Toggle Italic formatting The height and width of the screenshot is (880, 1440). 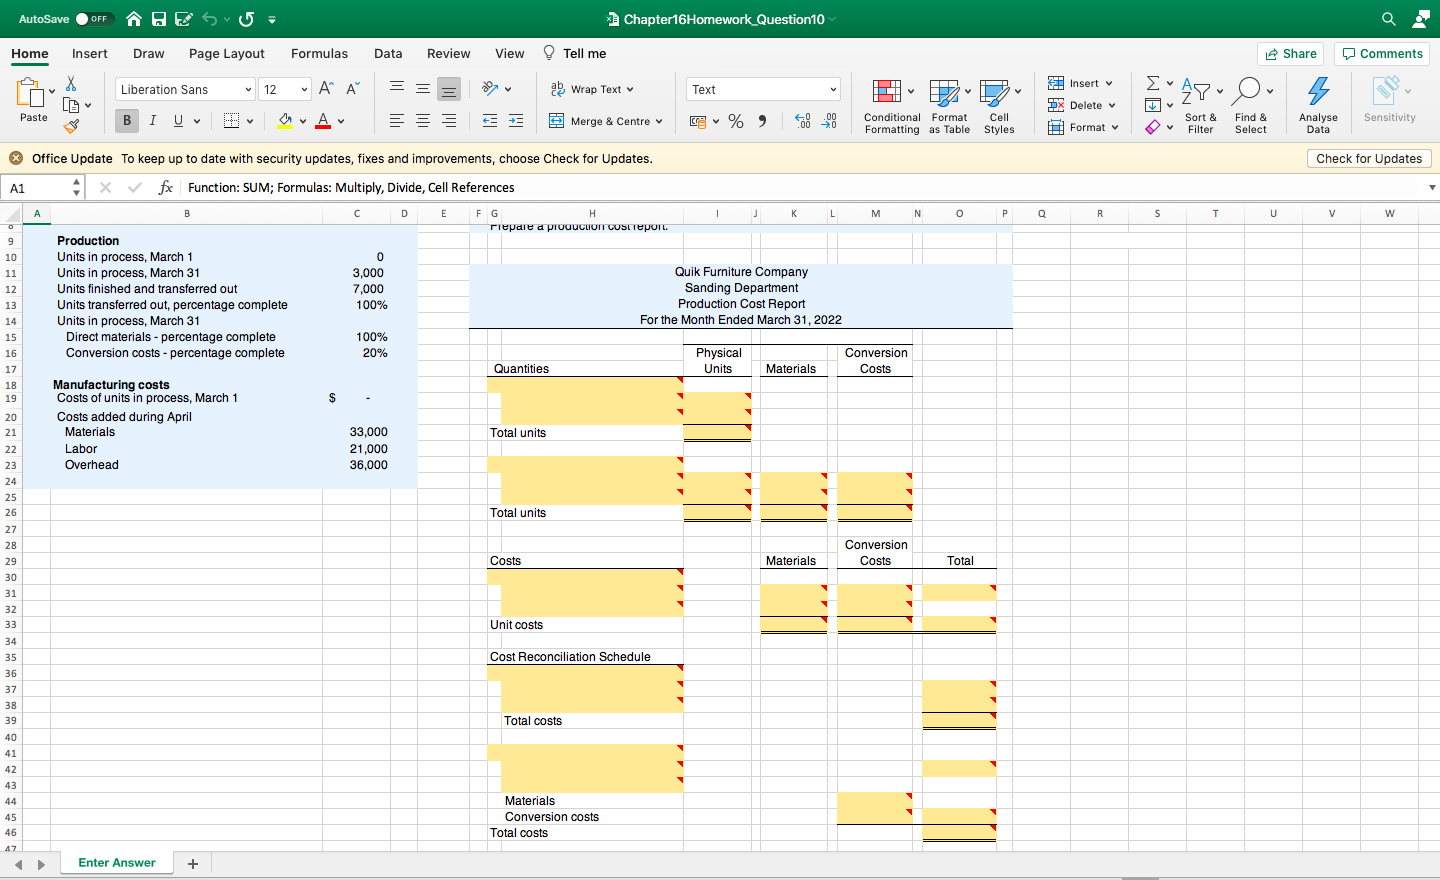(x=153, y=121)
